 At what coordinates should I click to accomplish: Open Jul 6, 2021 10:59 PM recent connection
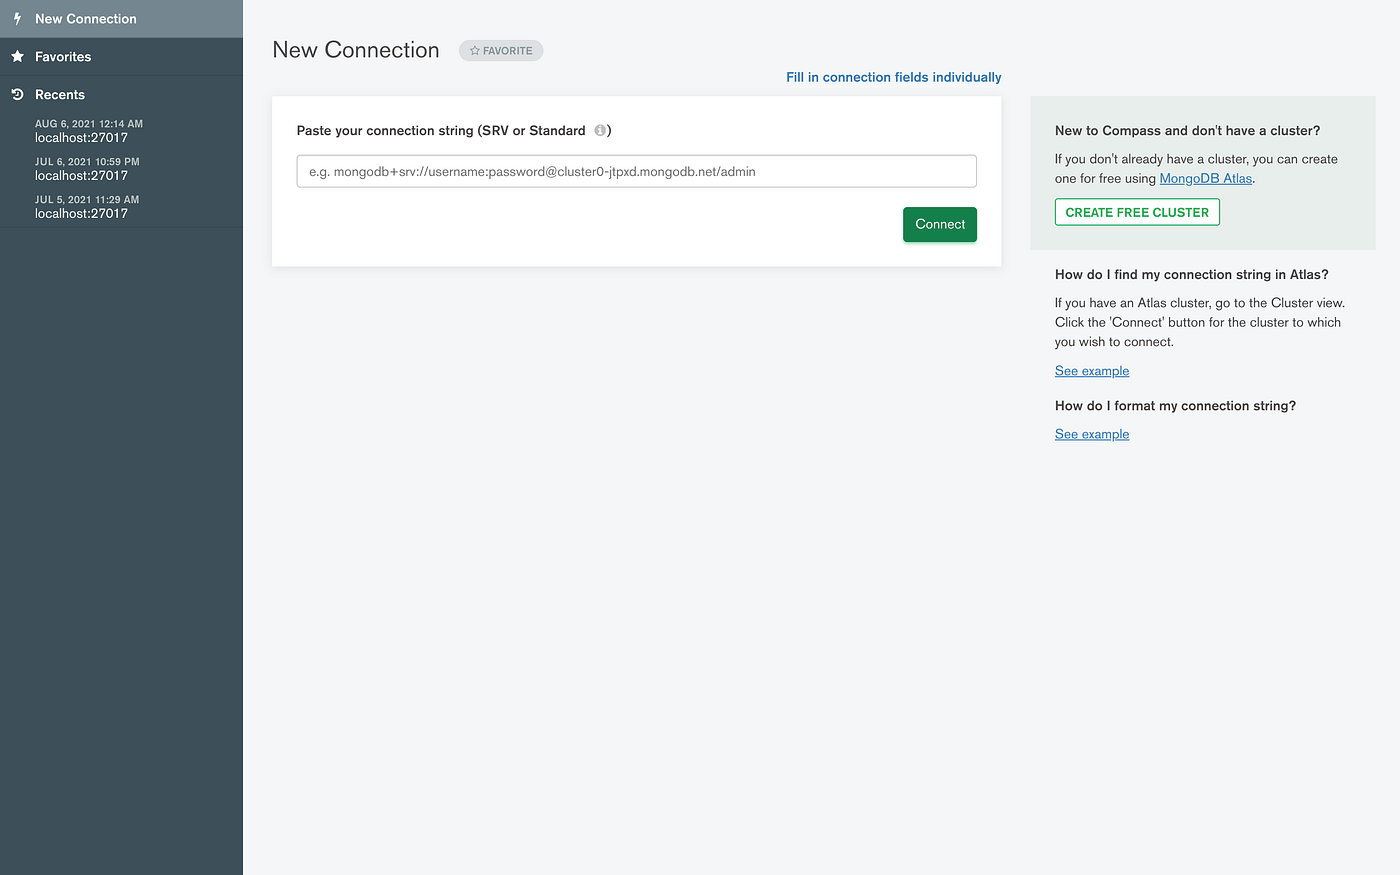pos(87,169)
